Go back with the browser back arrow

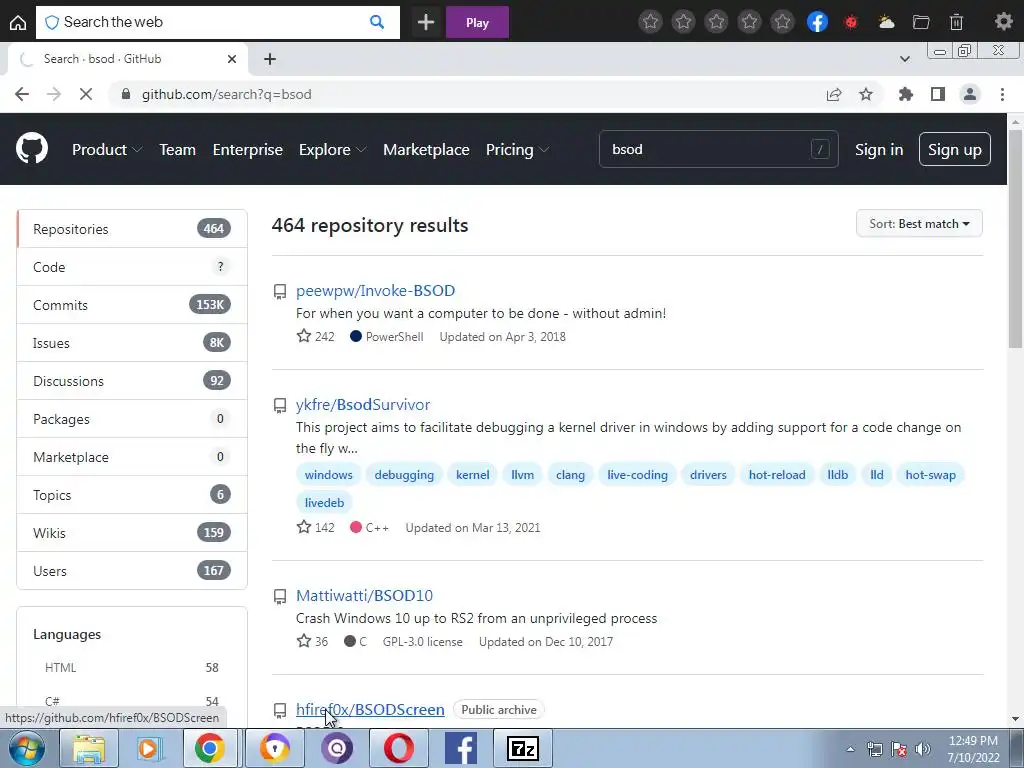[x=22, y=94]
